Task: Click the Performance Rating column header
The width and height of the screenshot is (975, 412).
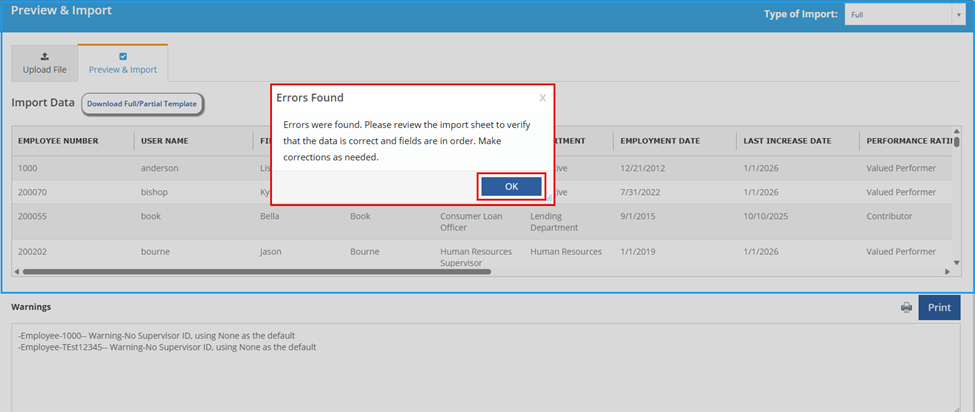Action: coord(909,140)
